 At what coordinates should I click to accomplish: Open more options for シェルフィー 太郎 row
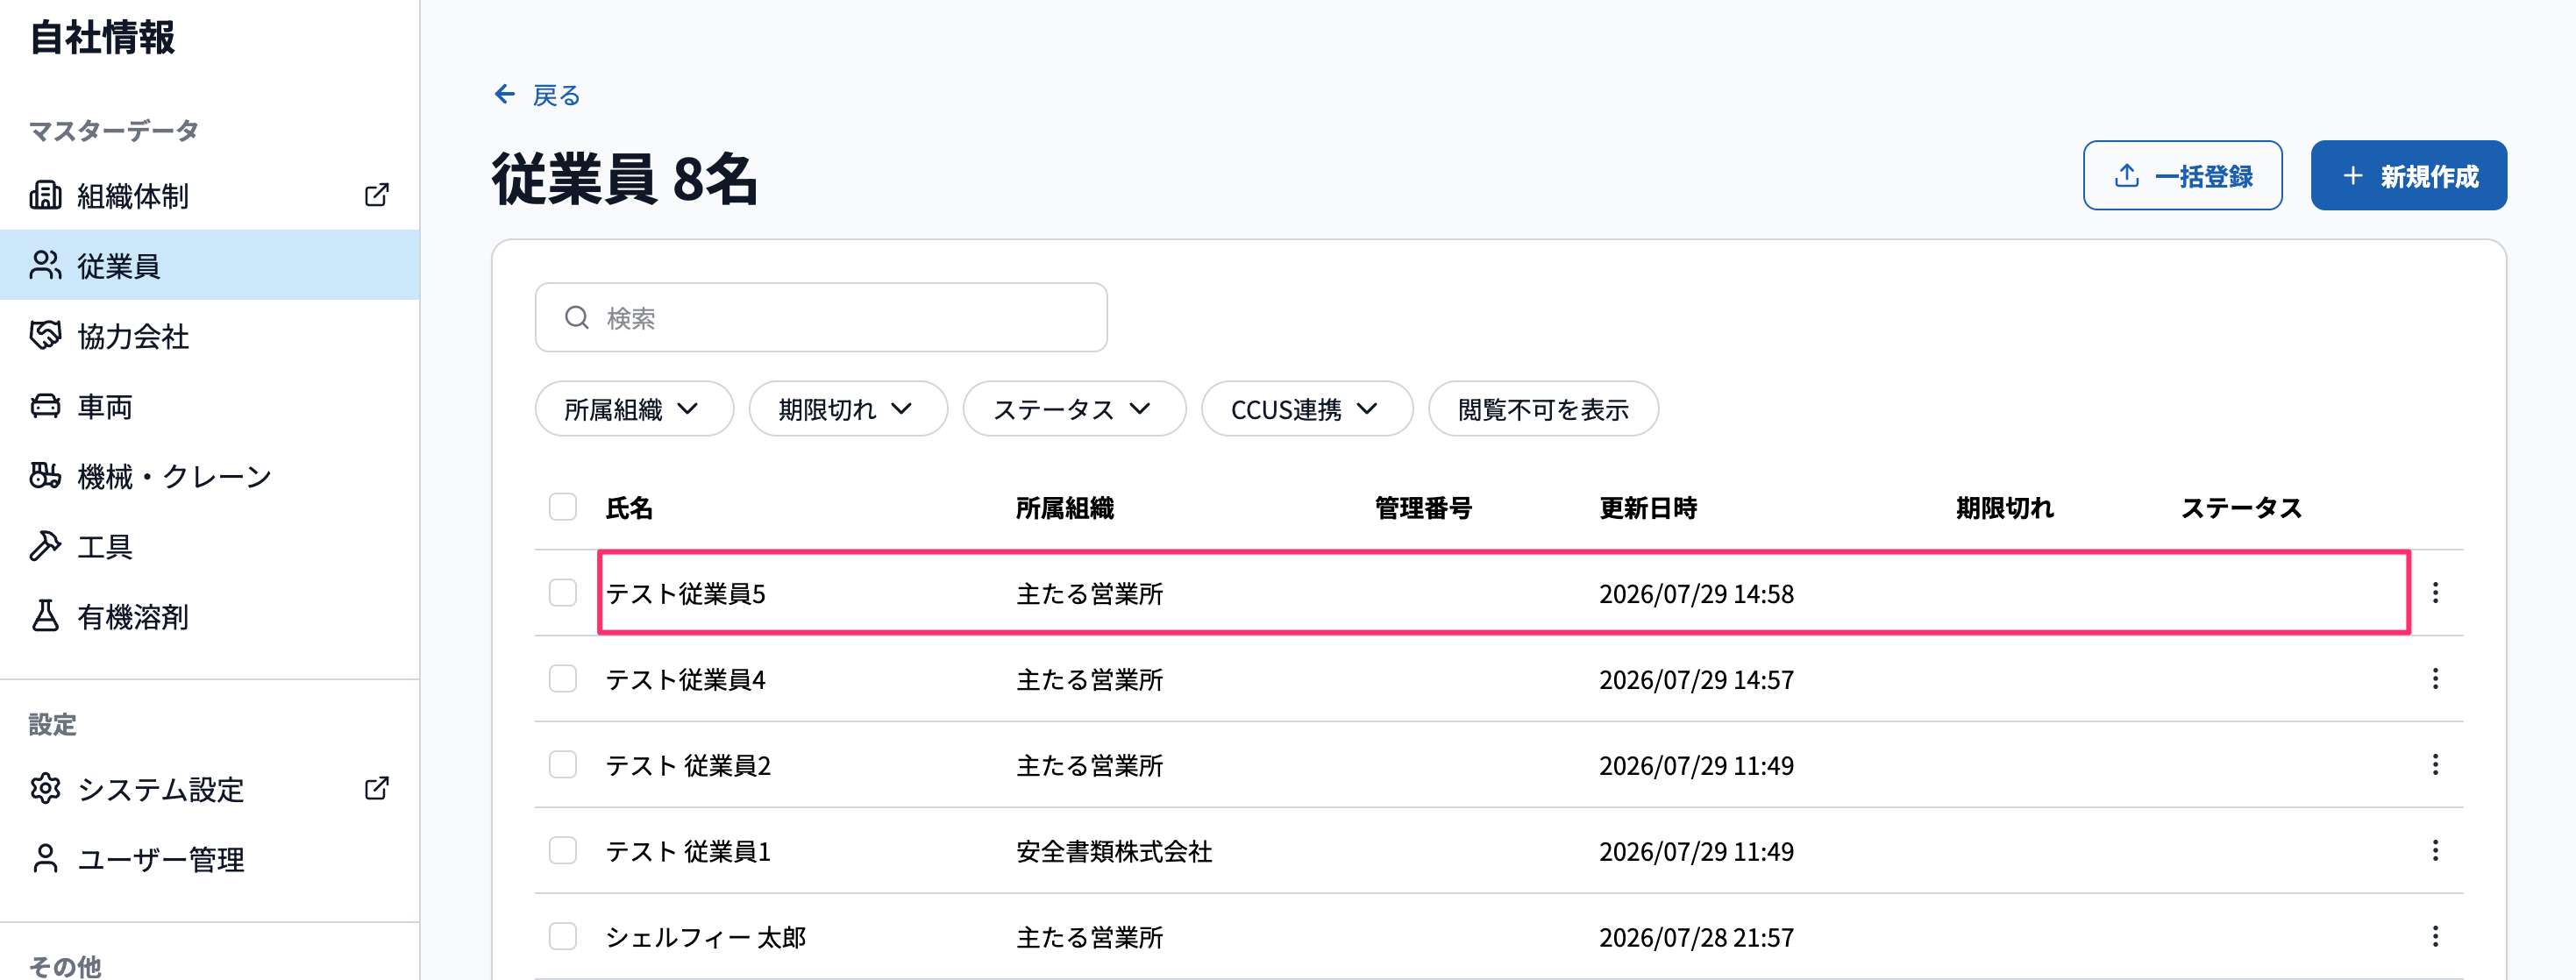pyautogui.click(x=2435, y=937)
